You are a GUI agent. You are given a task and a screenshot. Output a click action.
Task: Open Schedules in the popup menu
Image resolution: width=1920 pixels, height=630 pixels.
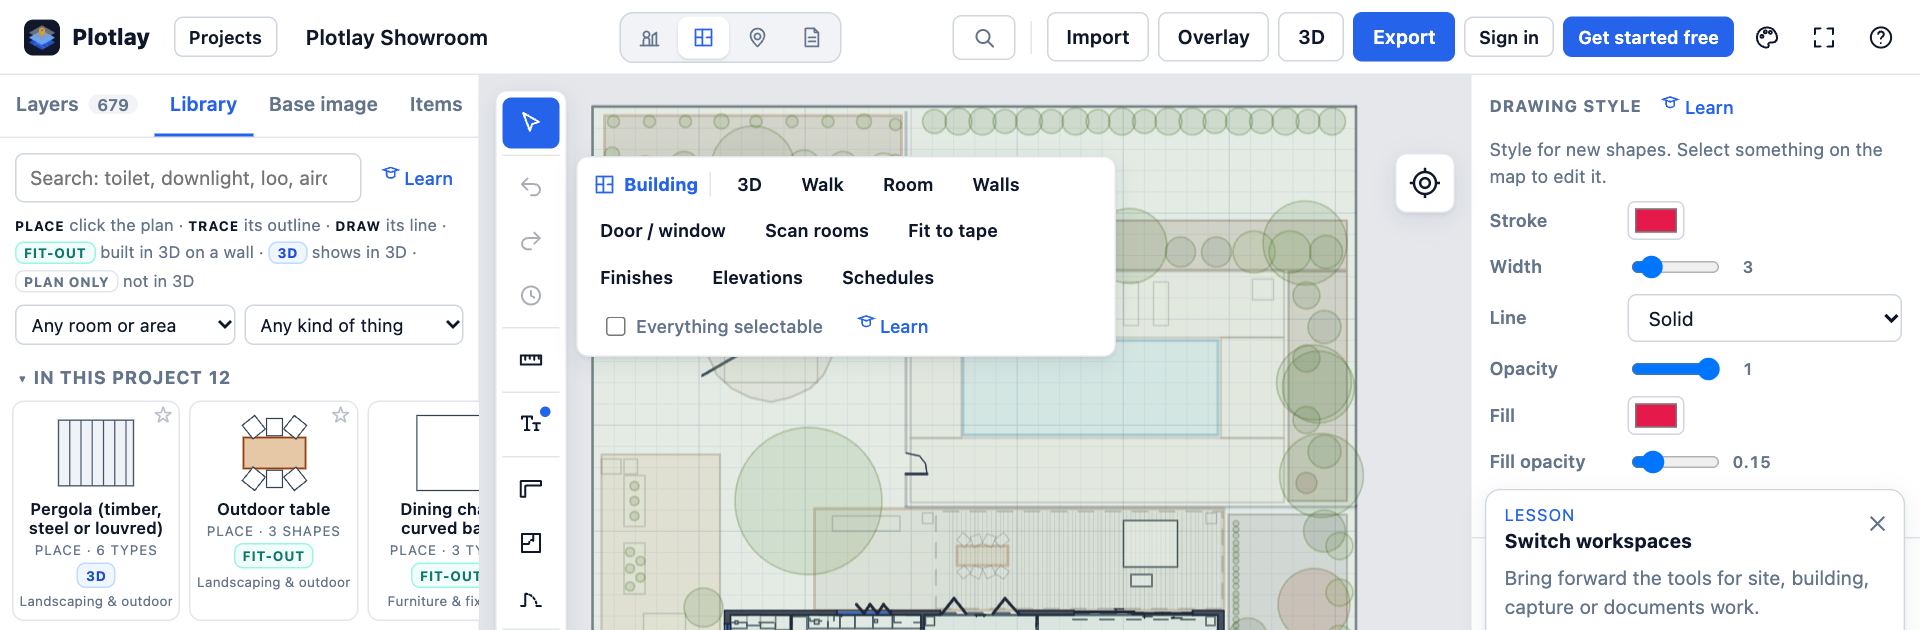pyautogui.click(x=888, y=278)
